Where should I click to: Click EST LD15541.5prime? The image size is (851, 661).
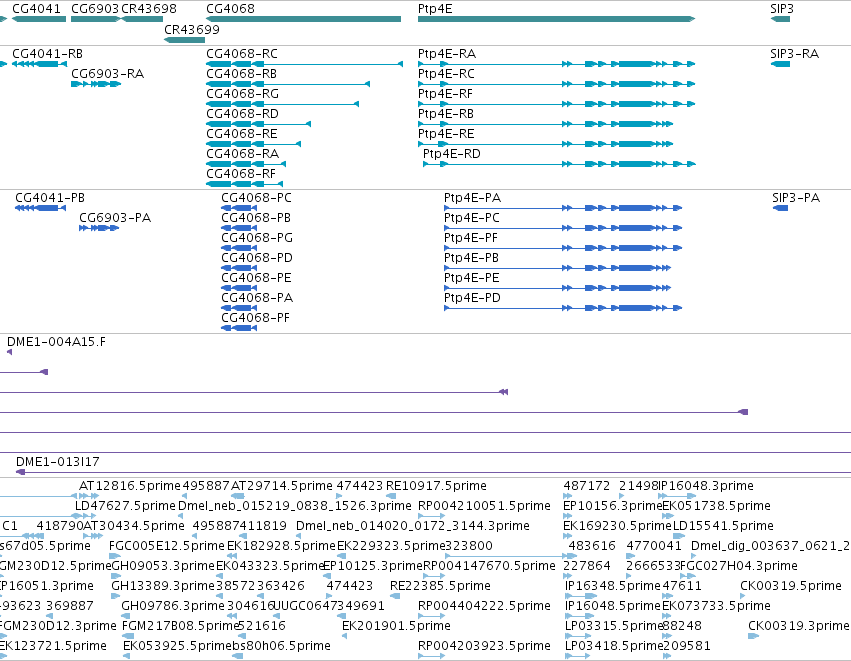point(723,526)
